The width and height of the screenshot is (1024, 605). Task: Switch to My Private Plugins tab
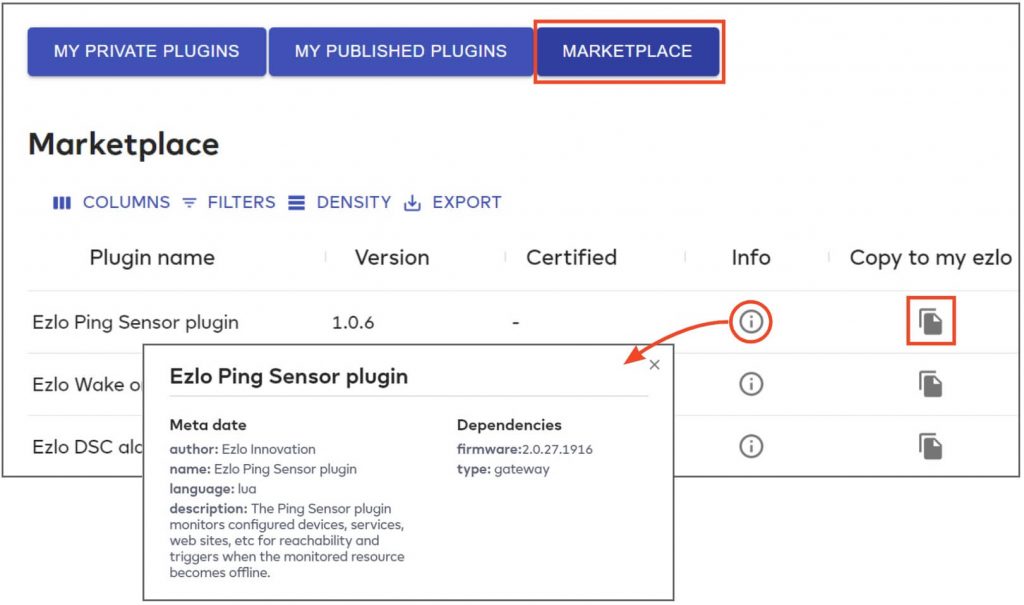tap(145, 50)
